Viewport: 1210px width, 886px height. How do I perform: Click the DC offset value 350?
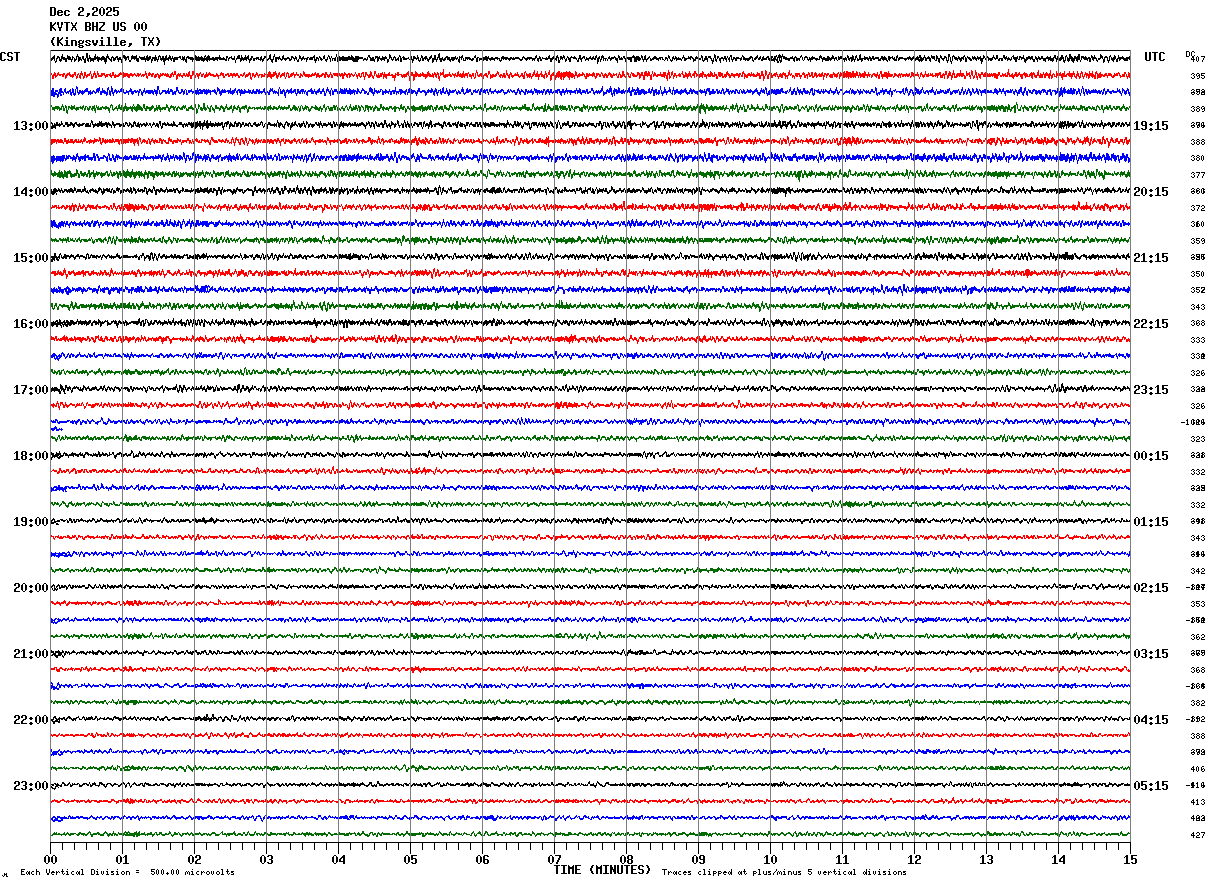[x=1197, y=274]
